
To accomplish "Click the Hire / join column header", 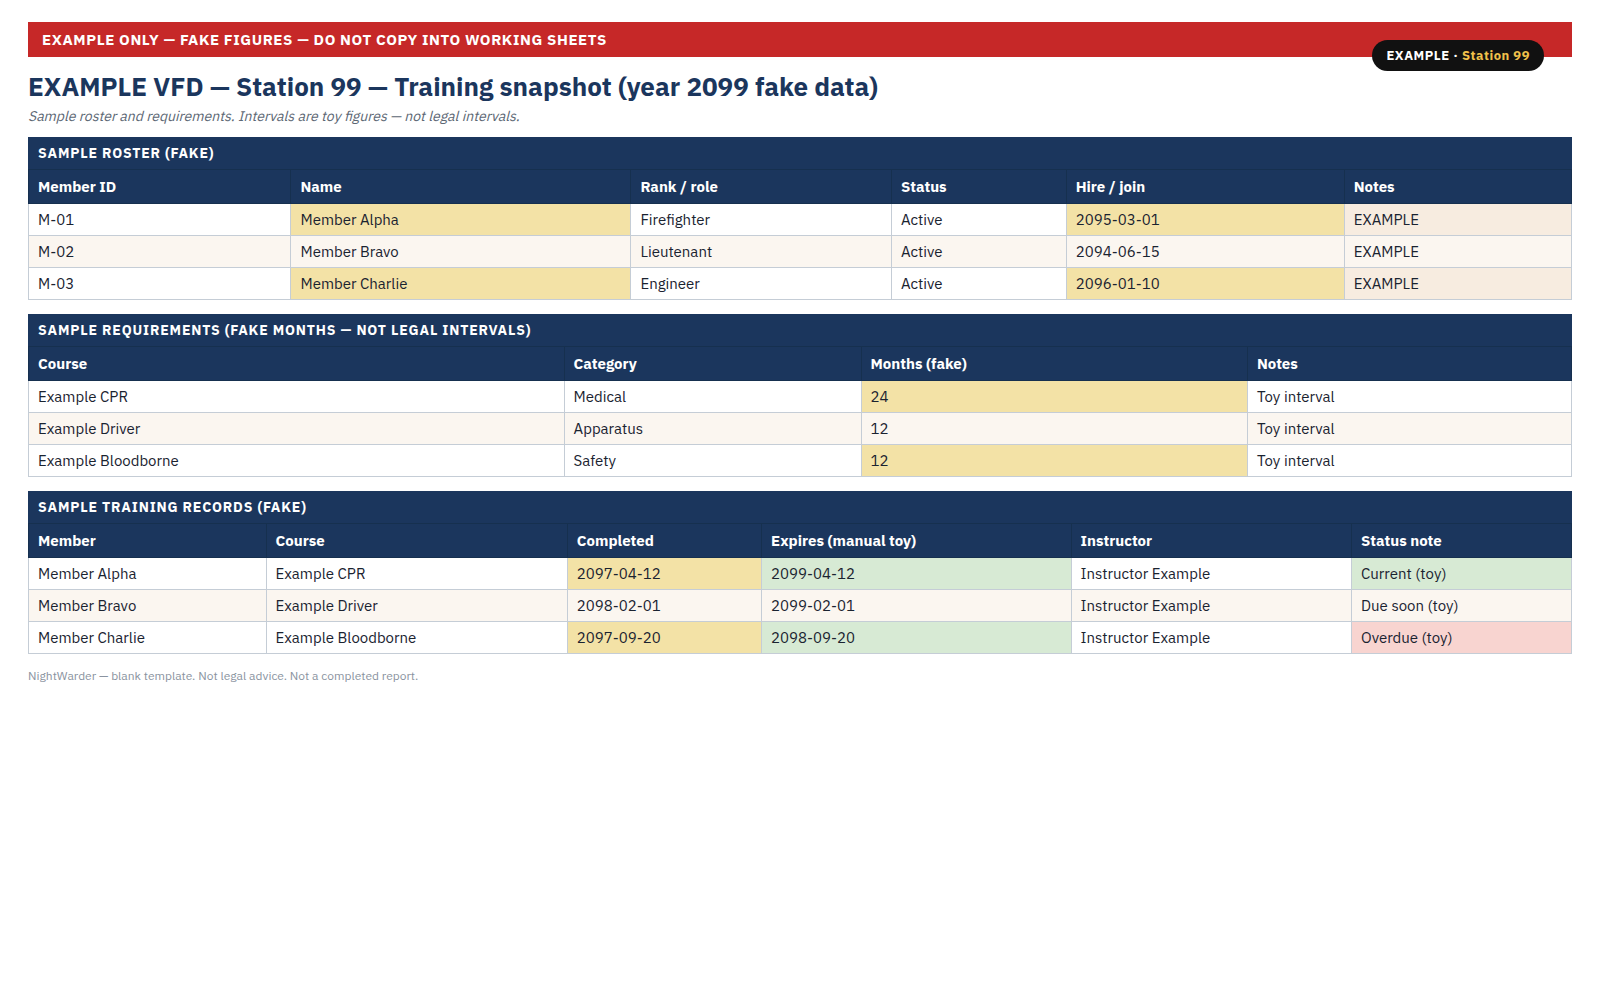I will [x=1205, y=187].
